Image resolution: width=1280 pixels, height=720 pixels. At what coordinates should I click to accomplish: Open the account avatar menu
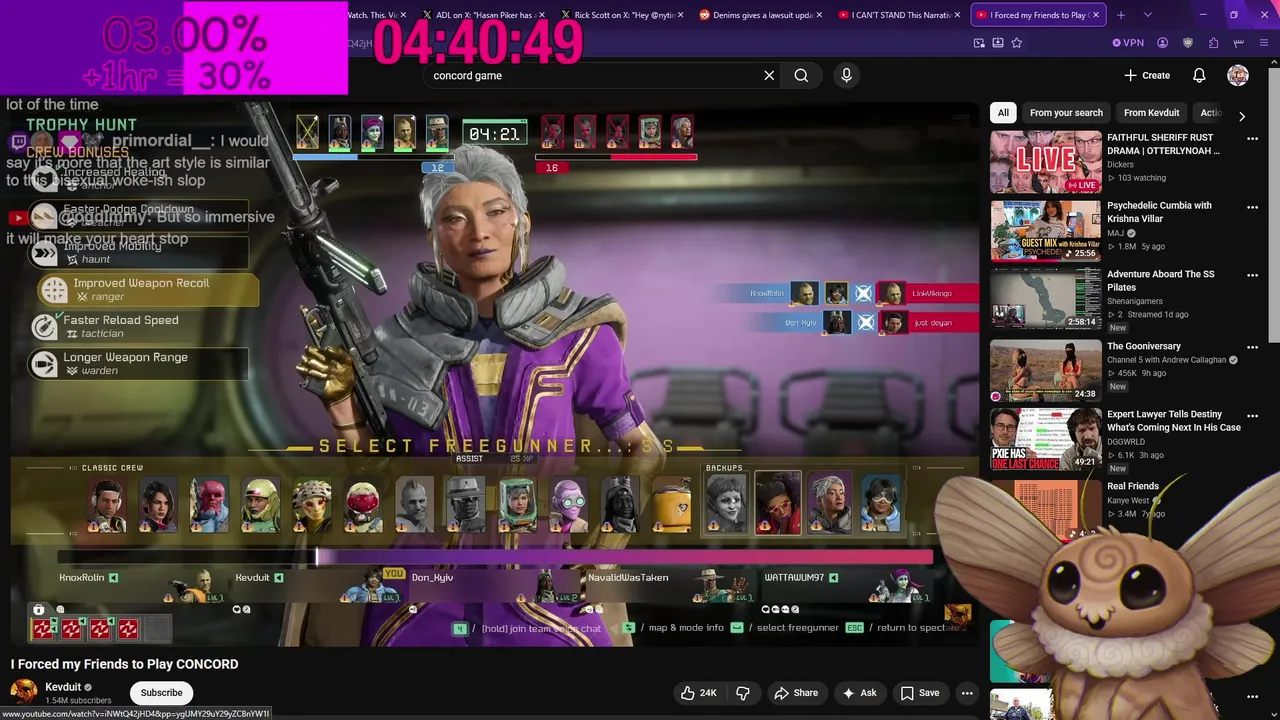point(1238,75)
